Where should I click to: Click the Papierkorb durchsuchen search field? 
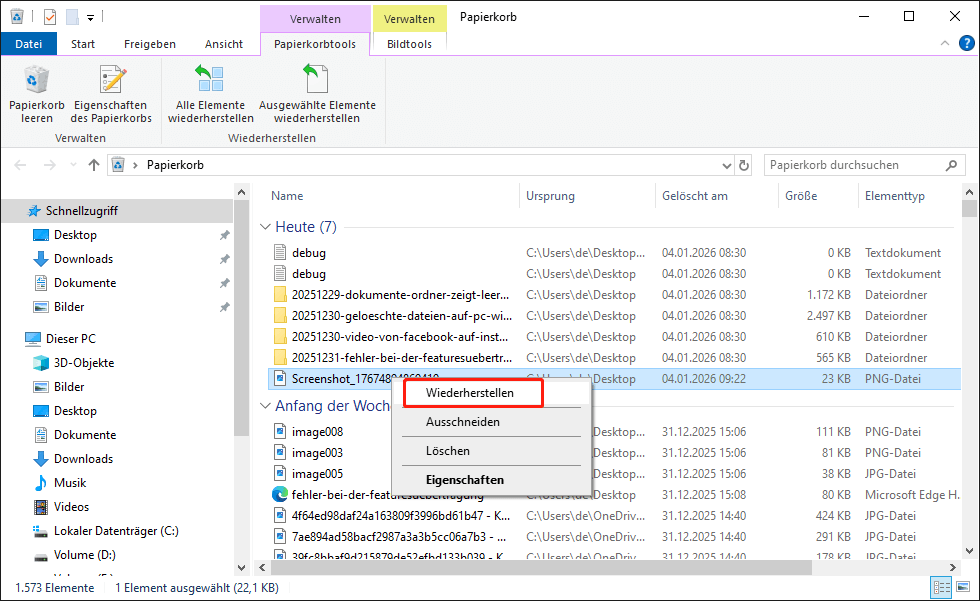pyautogui.click(x=855, y=165)
